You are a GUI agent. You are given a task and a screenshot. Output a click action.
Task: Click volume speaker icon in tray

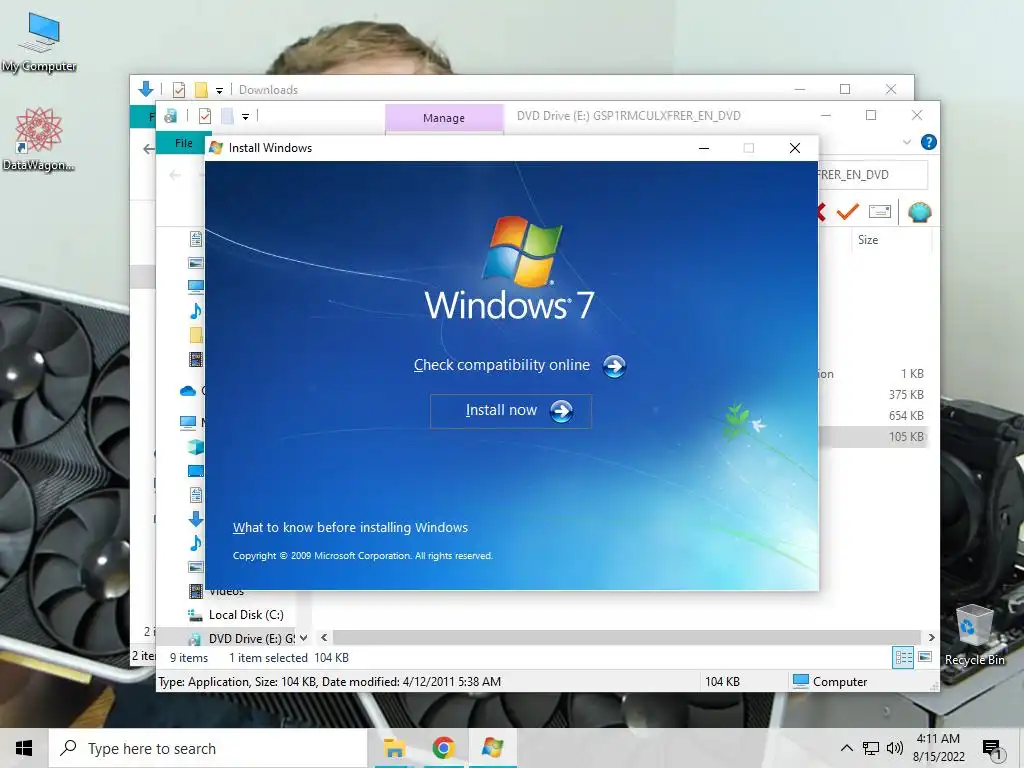pos(895,748)
